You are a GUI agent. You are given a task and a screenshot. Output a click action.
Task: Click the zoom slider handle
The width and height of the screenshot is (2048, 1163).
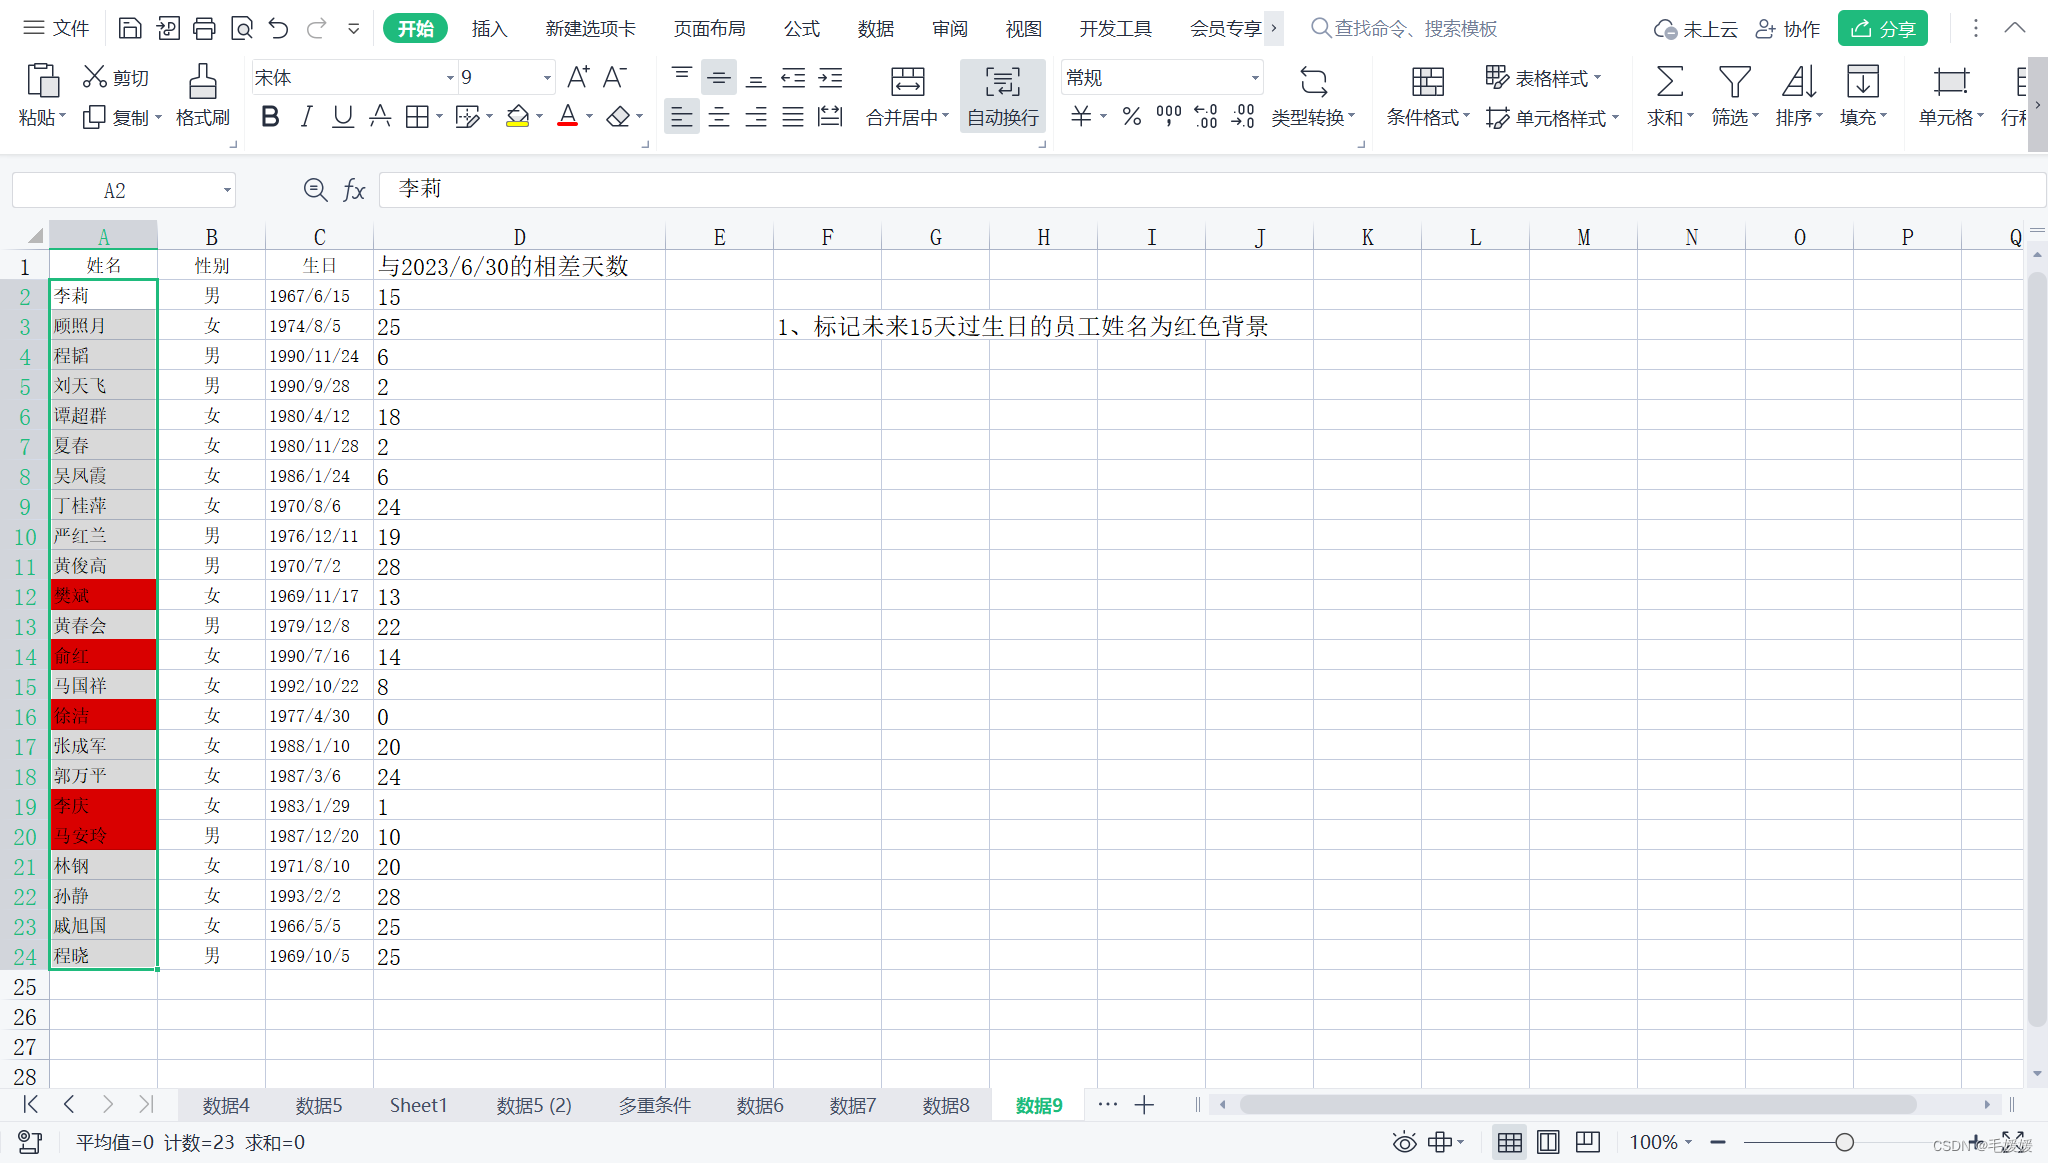pos(1844,1142)
